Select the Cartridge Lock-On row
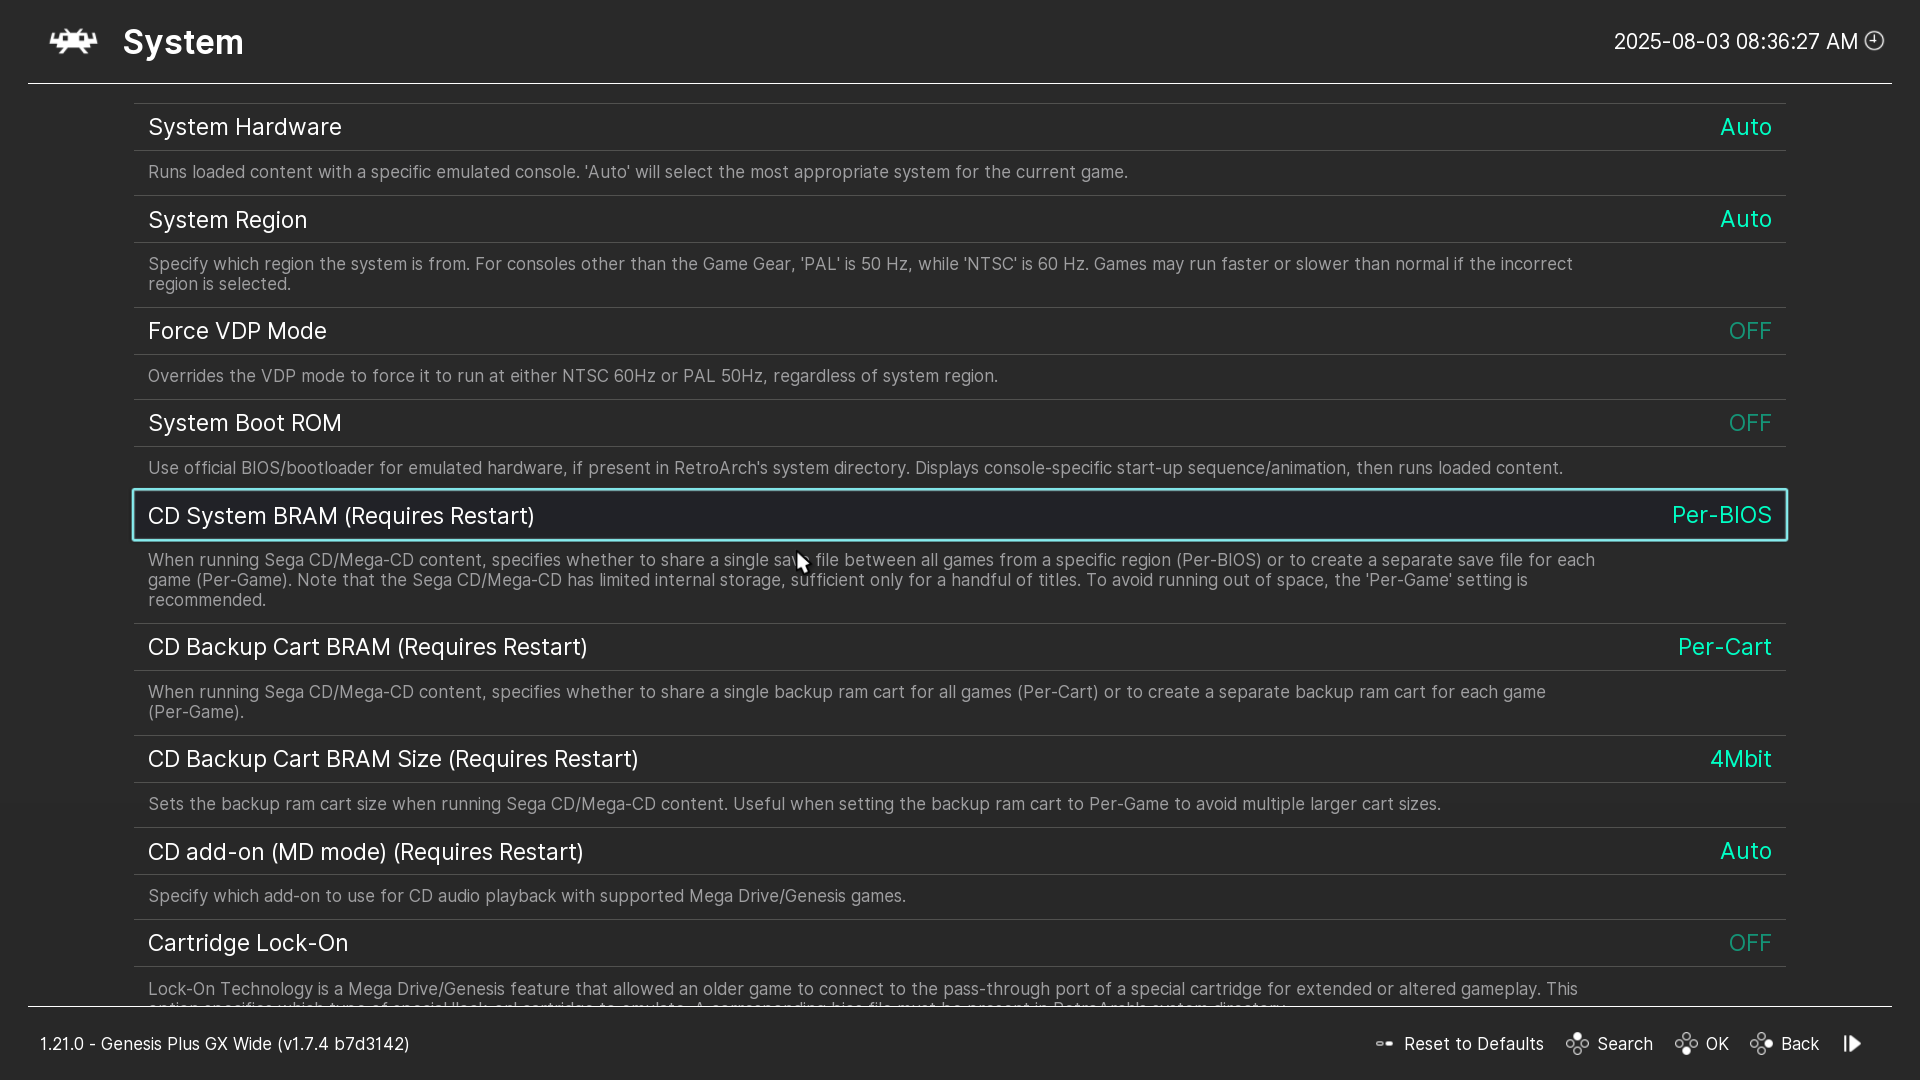This screenshot has height=1080, width=1920. [x=960, y=943]
